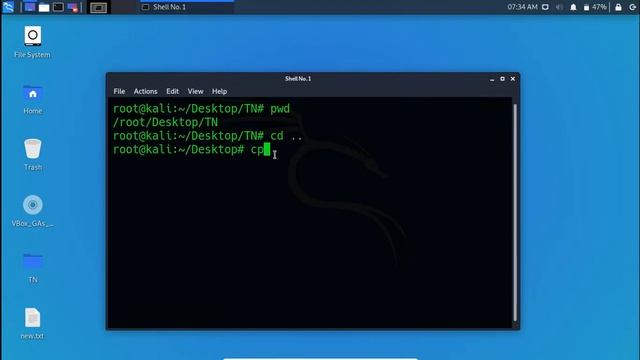This screenshot has width=640, height=360.
Task: Open the Kali applications menu
Action: click(8, 7)
